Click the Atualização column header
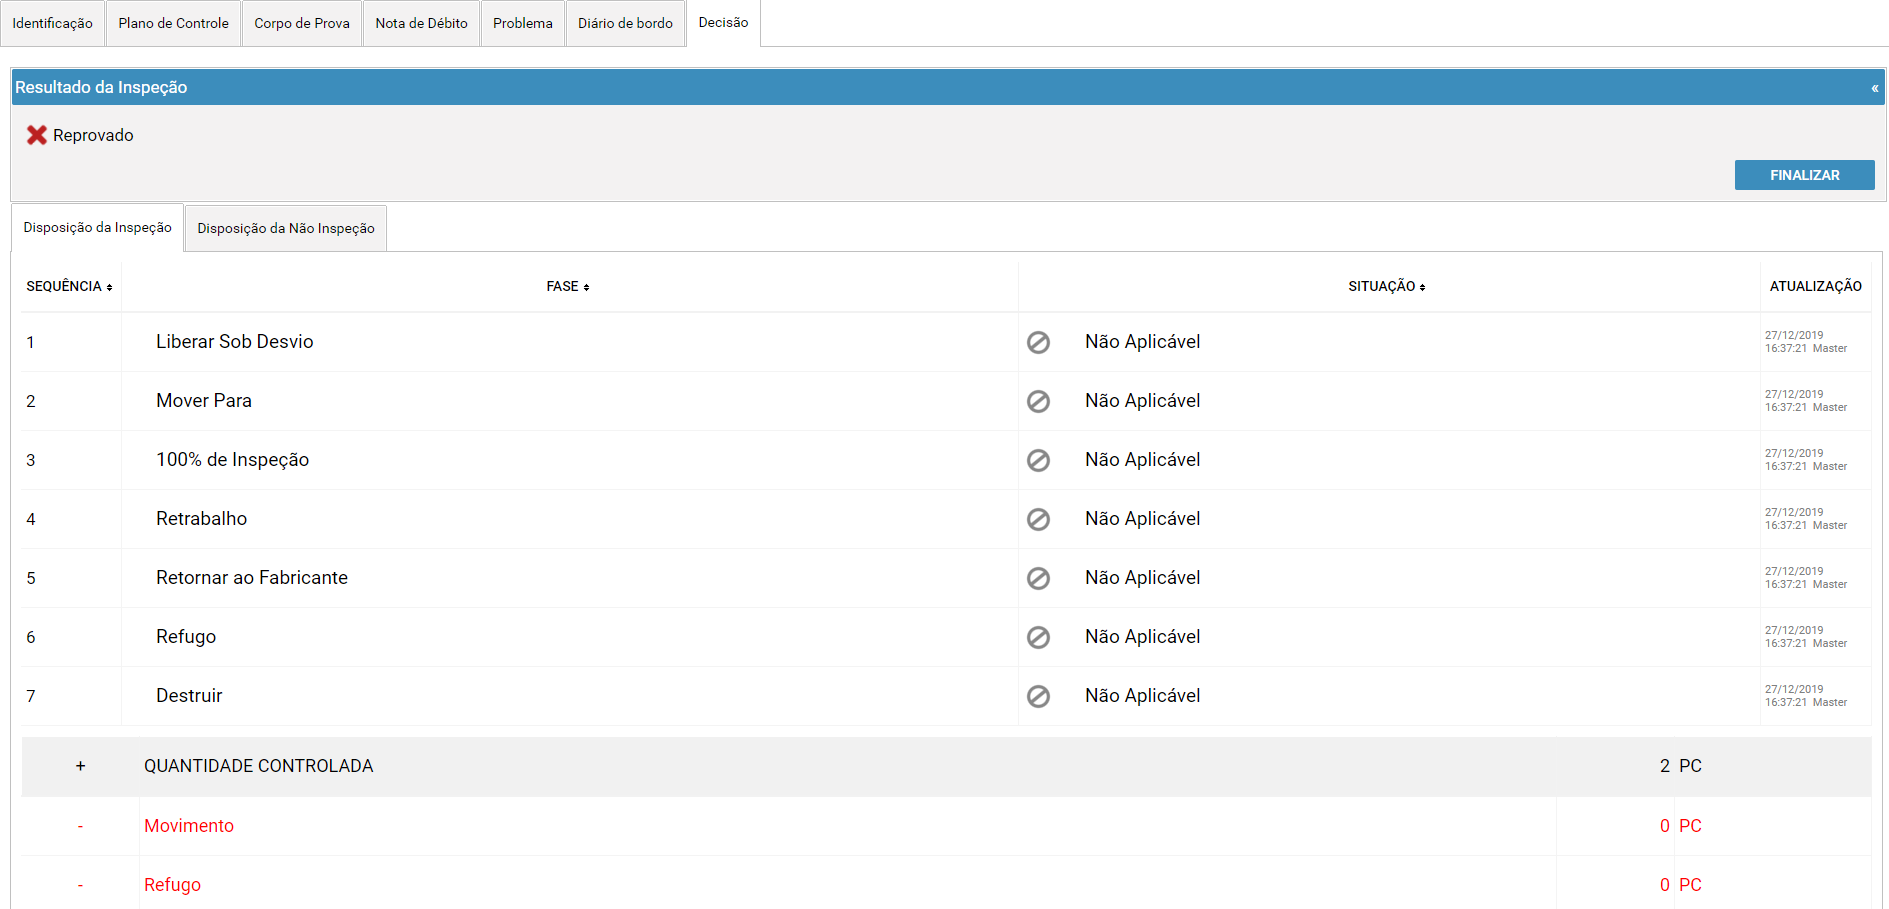Screen dimensions: 1889x909 [x=1815, y=286]
